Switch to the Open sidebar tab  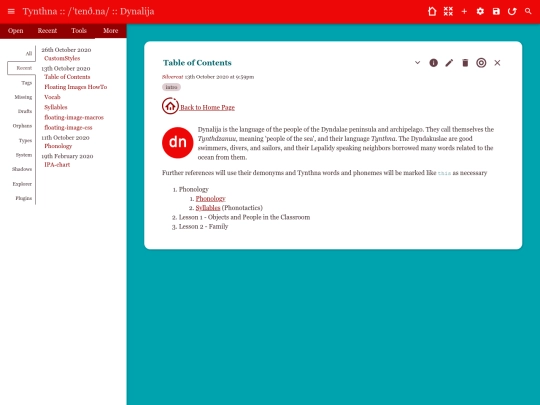(15, 31)
